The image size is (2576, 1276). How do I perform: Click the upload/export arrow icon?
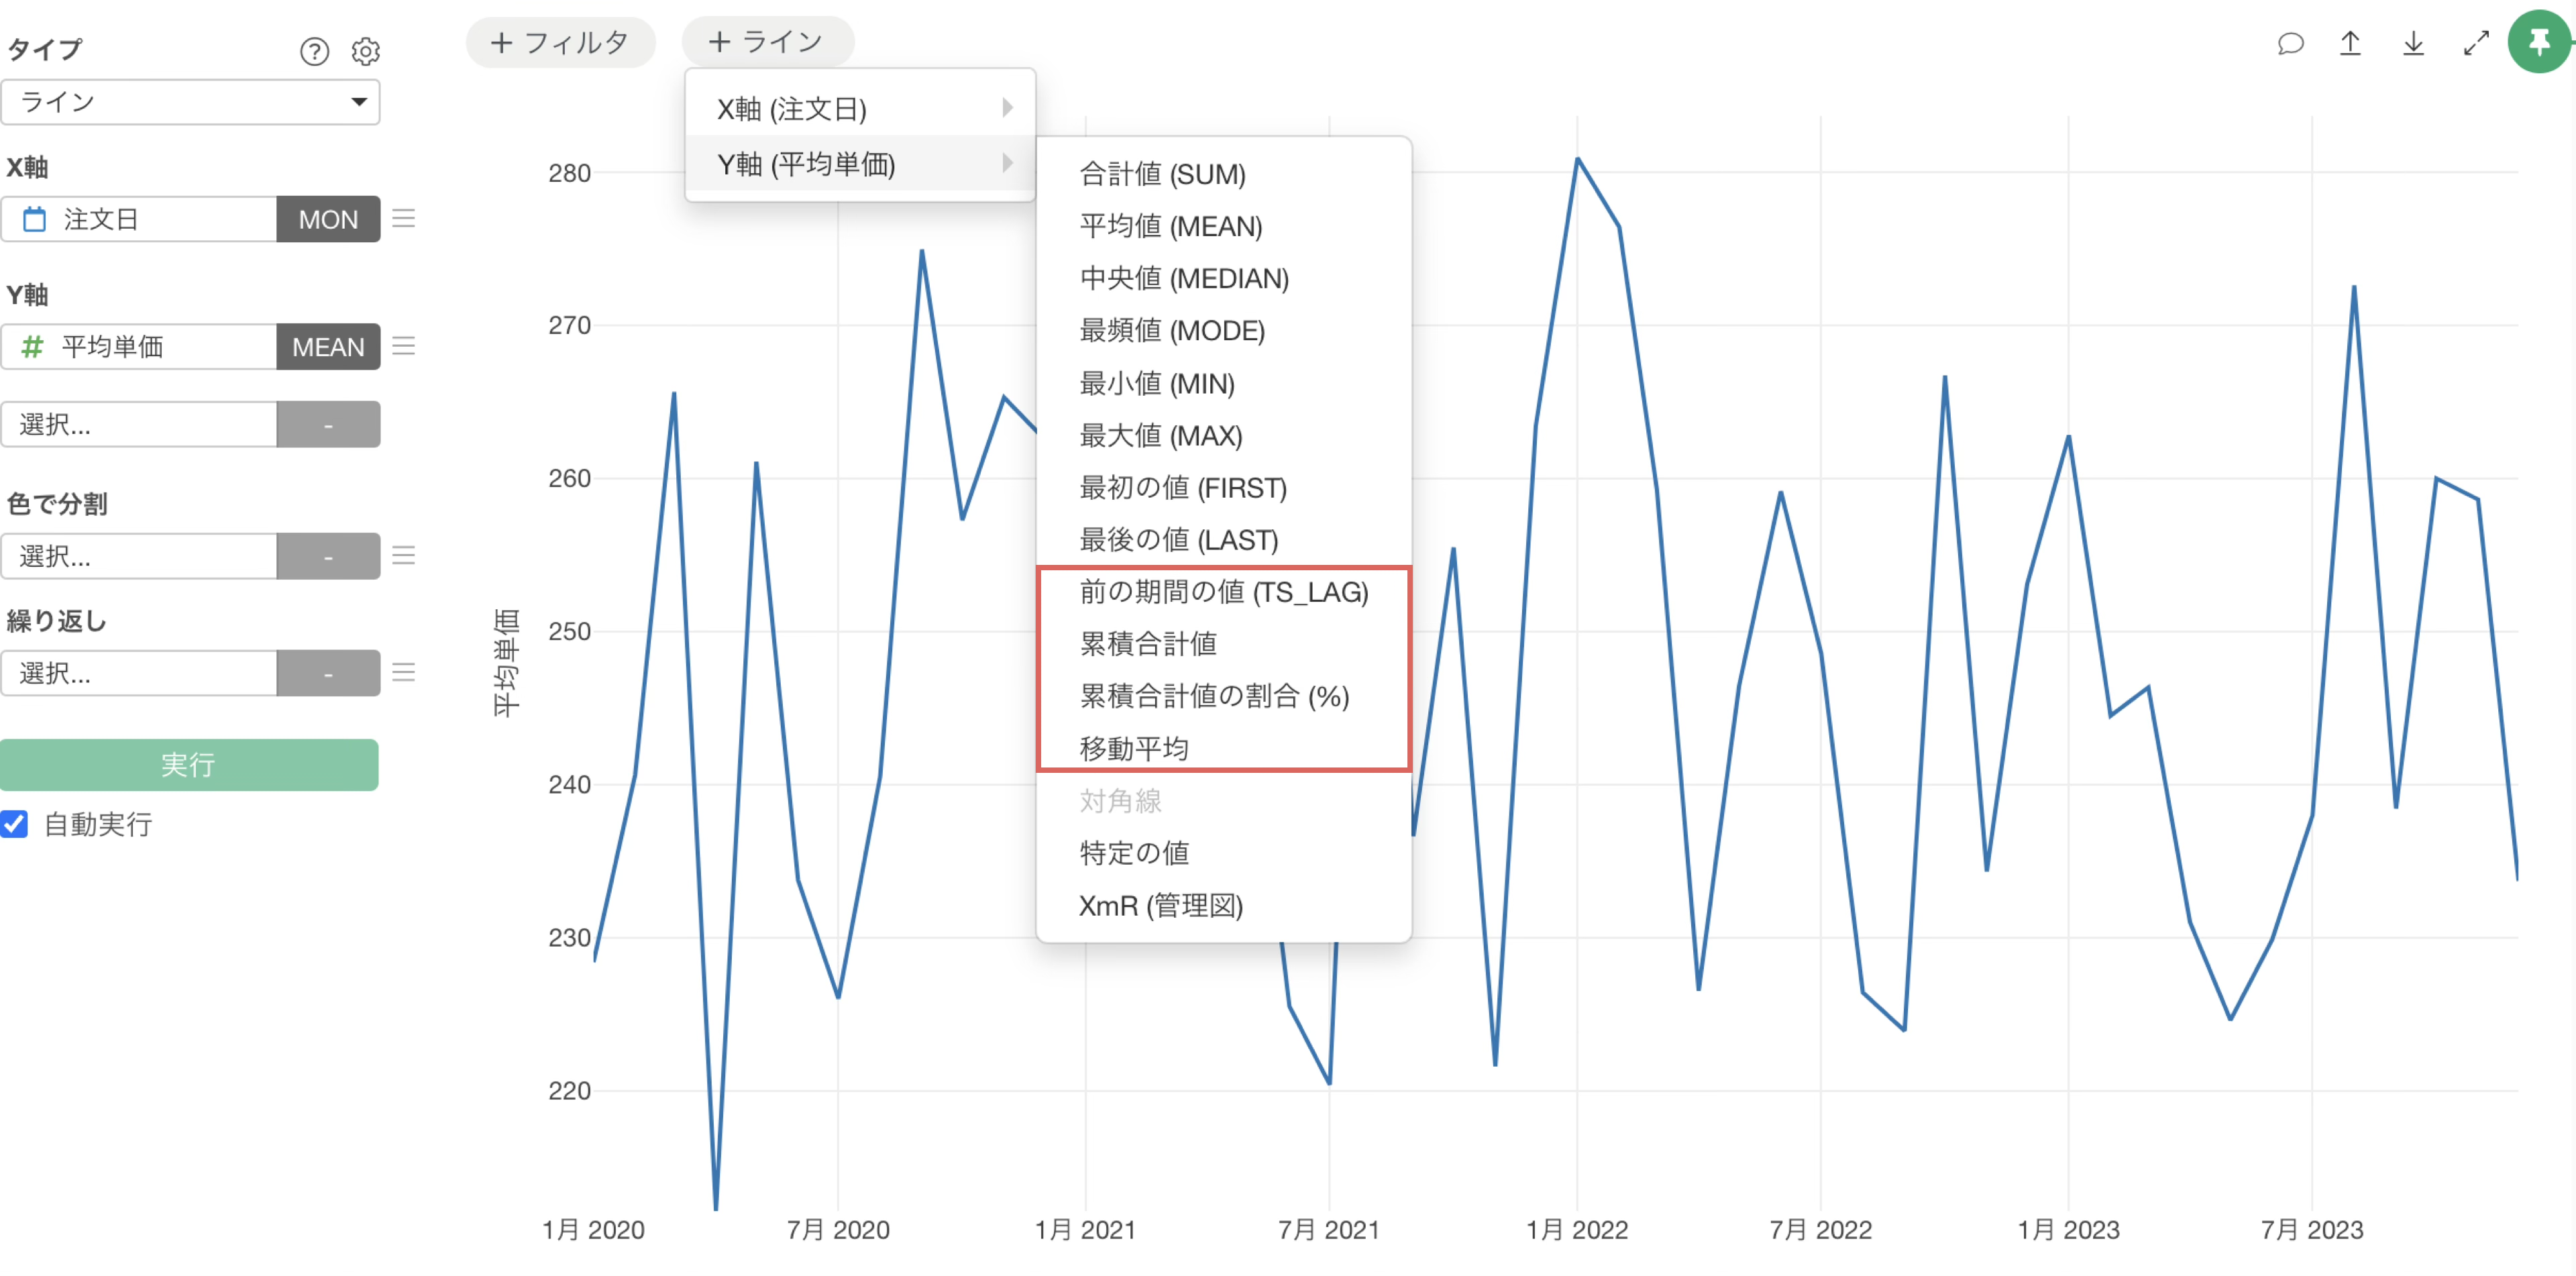point(2350,43)
